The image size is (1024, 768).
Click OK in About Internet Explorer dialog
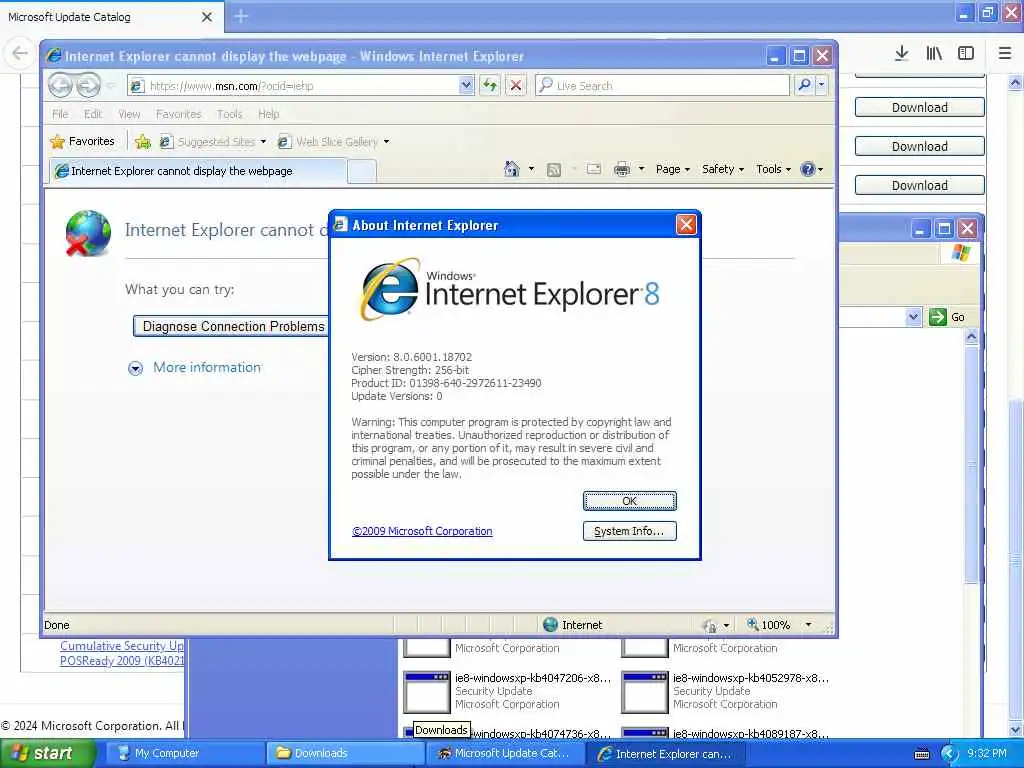[x=629, y=501]
